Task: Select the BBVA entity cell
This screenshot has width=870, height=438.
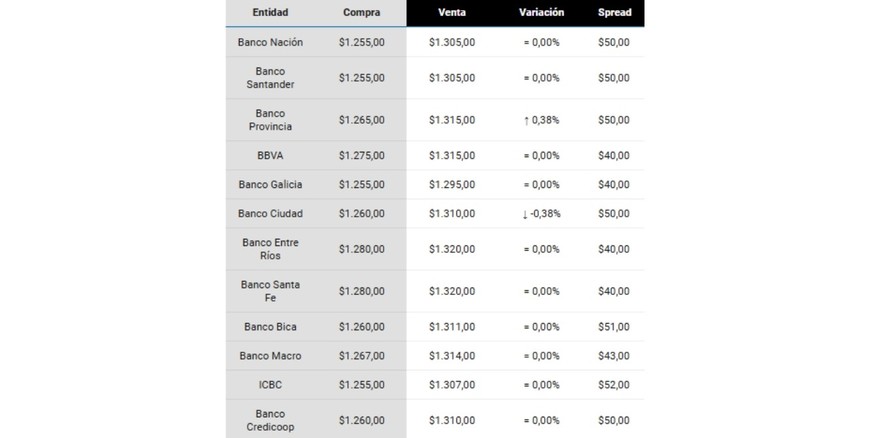Action: (x=270, y=156)
